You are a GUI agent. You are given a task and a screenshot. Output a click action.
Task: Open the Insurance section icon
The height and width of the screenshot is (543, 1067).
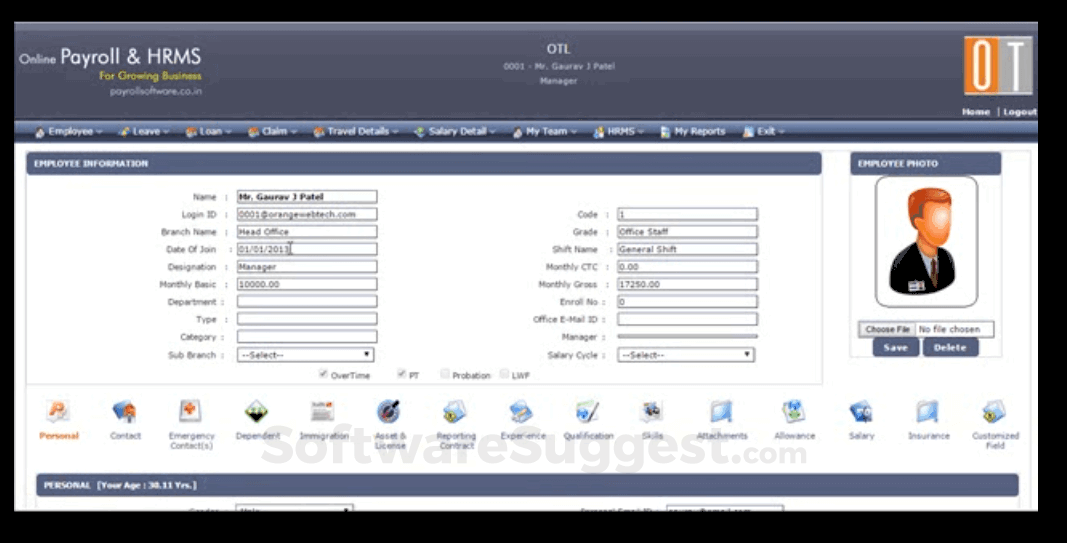point(928,412)
